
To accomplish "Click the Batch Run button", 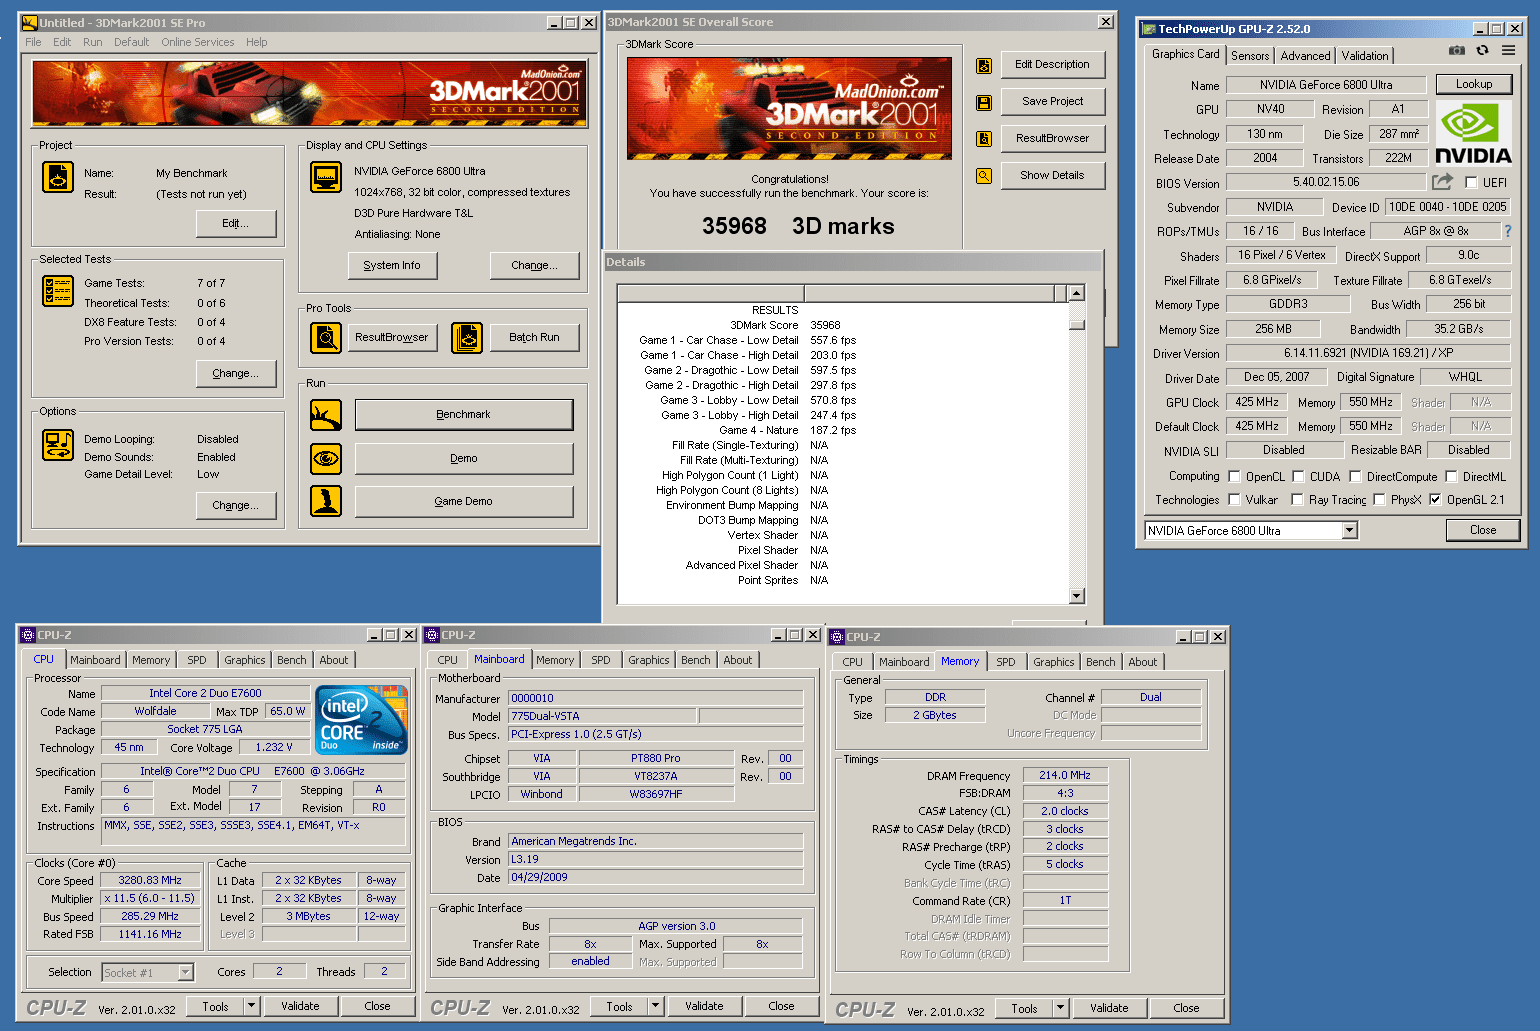I will pyautogui.click(x=534, y=338).
